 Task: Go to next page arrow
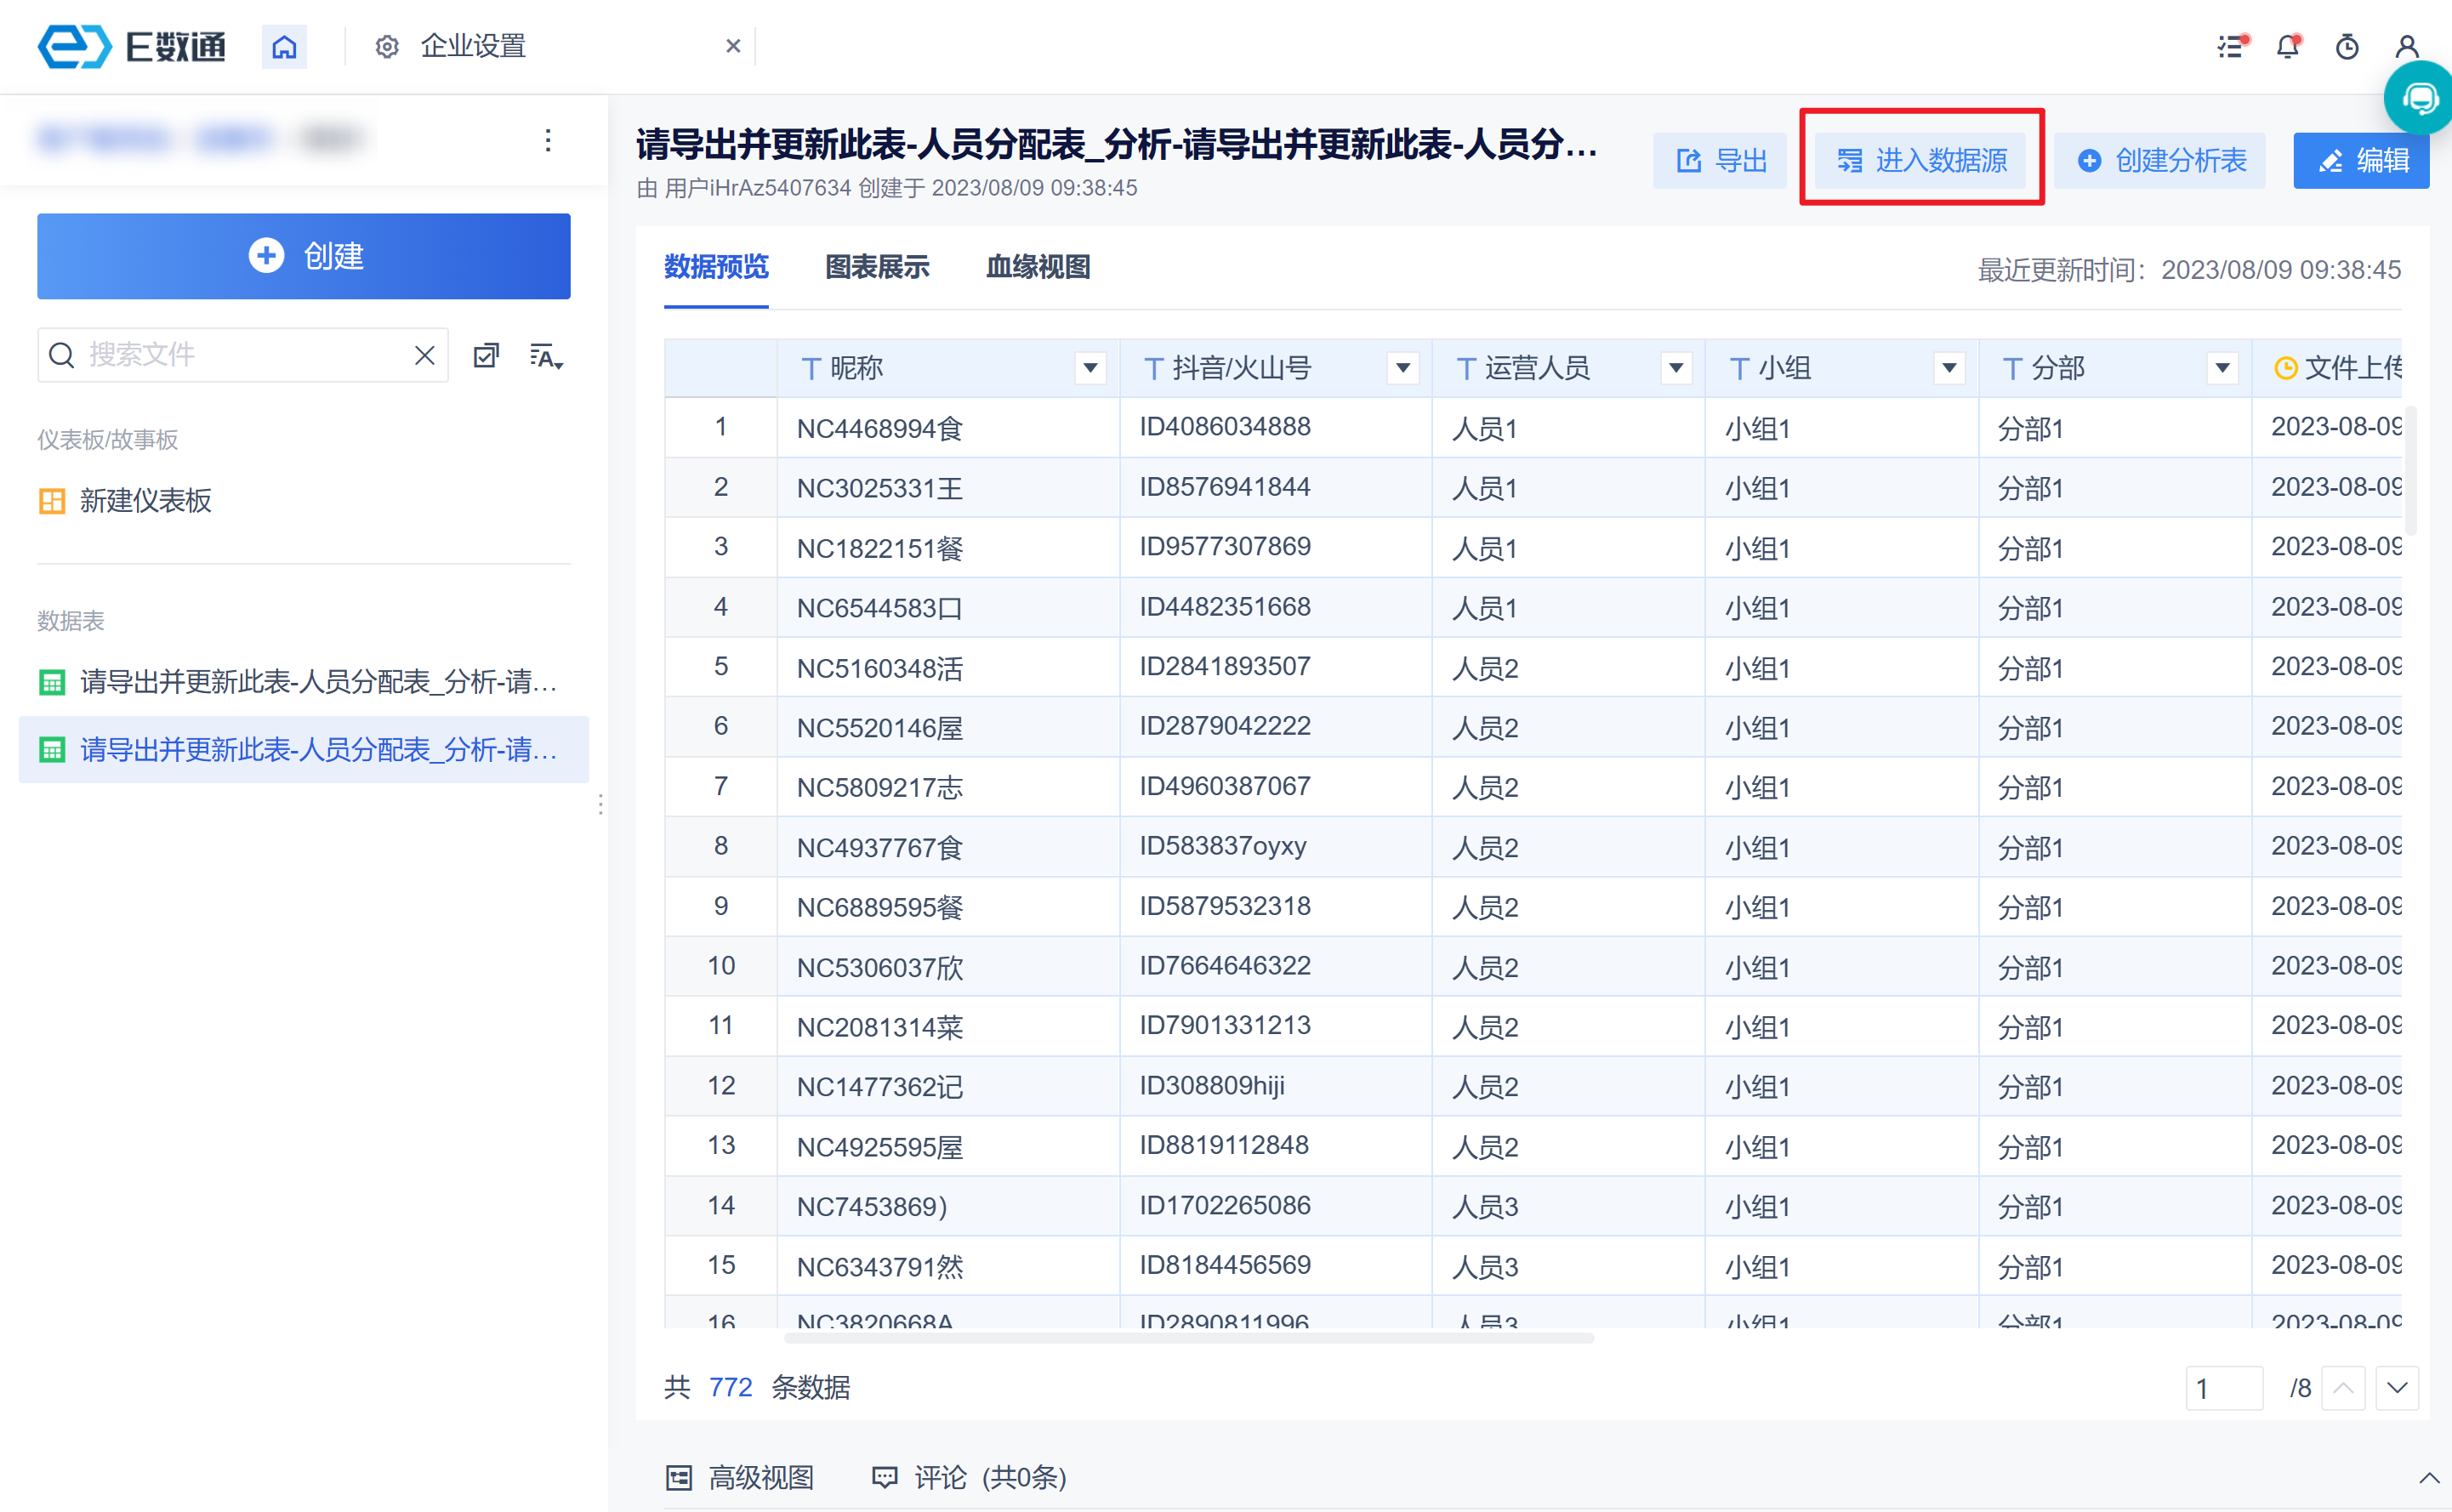tap(2396, 1388)
